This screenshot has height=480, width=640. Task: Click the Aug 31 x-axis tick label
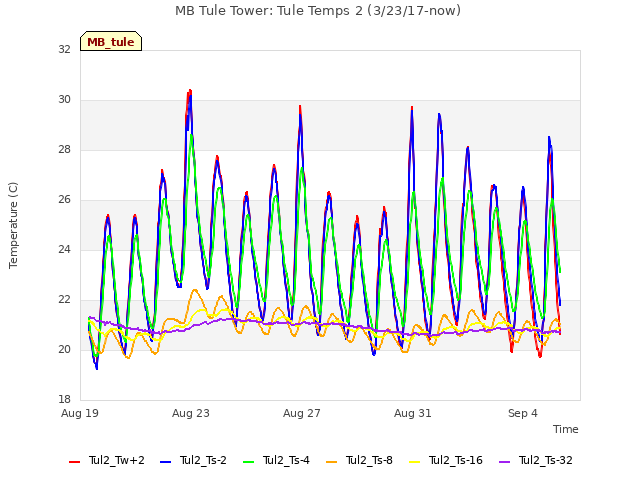413,413
